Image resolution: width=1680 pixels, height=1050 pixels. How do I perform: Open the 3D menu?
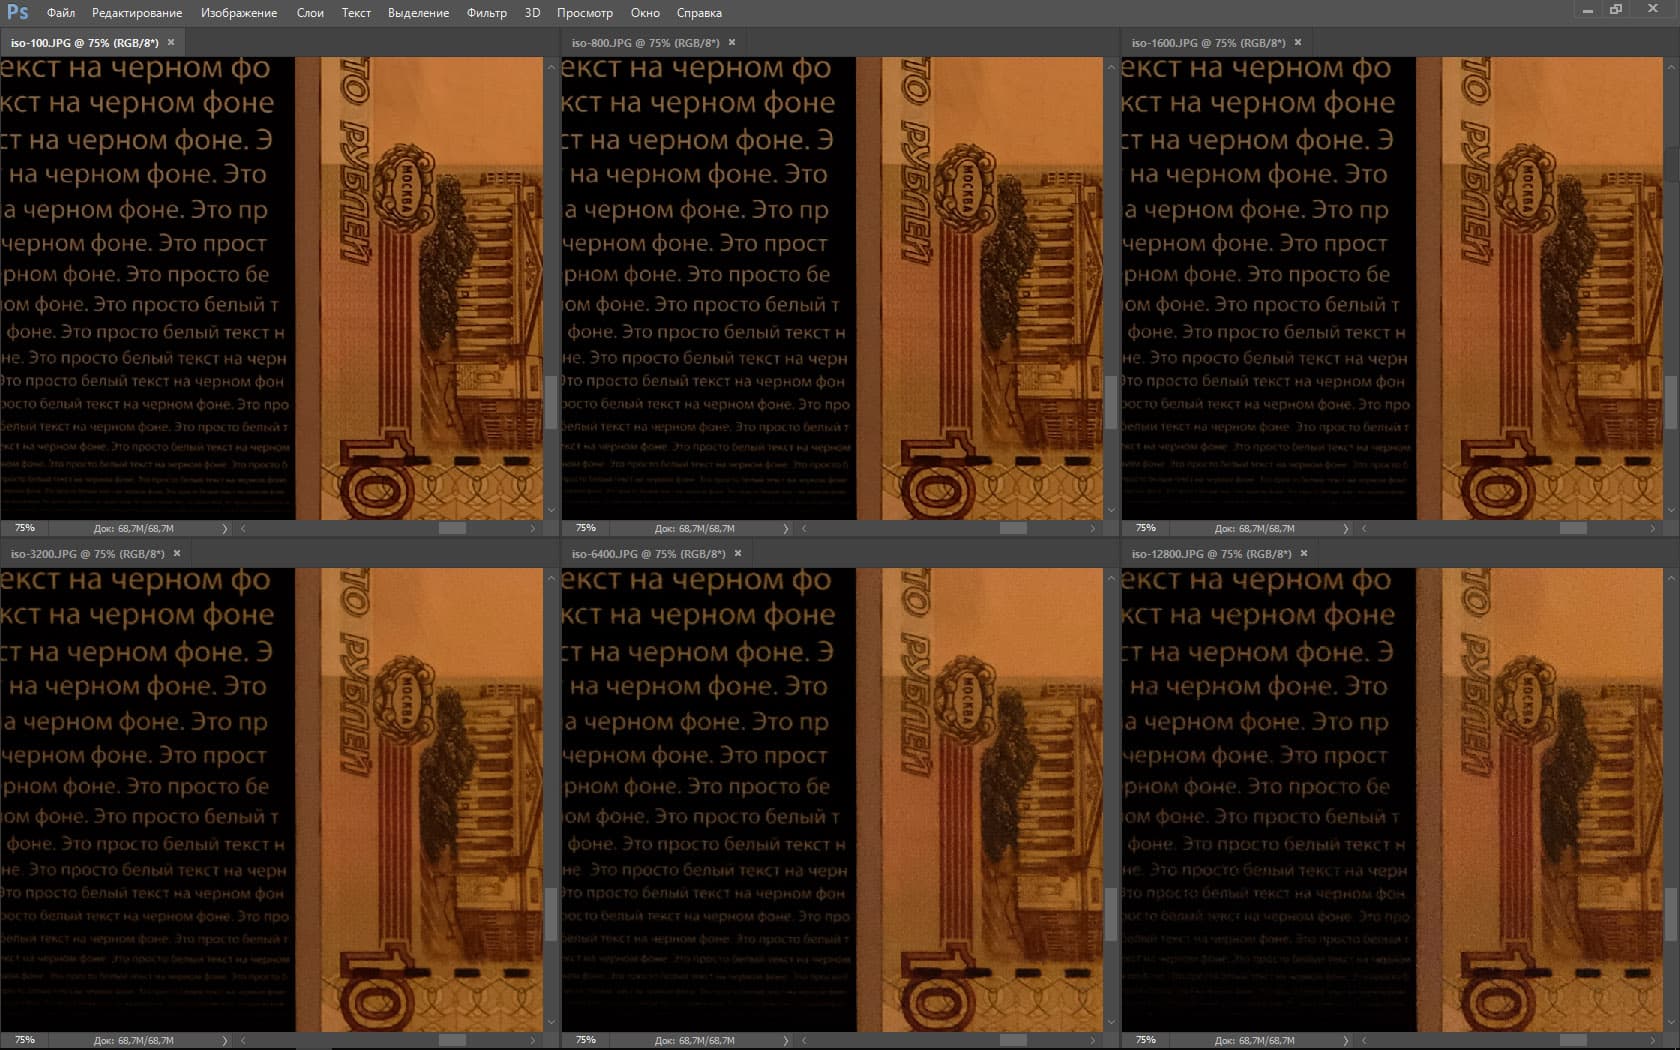[x=532, y=13]
